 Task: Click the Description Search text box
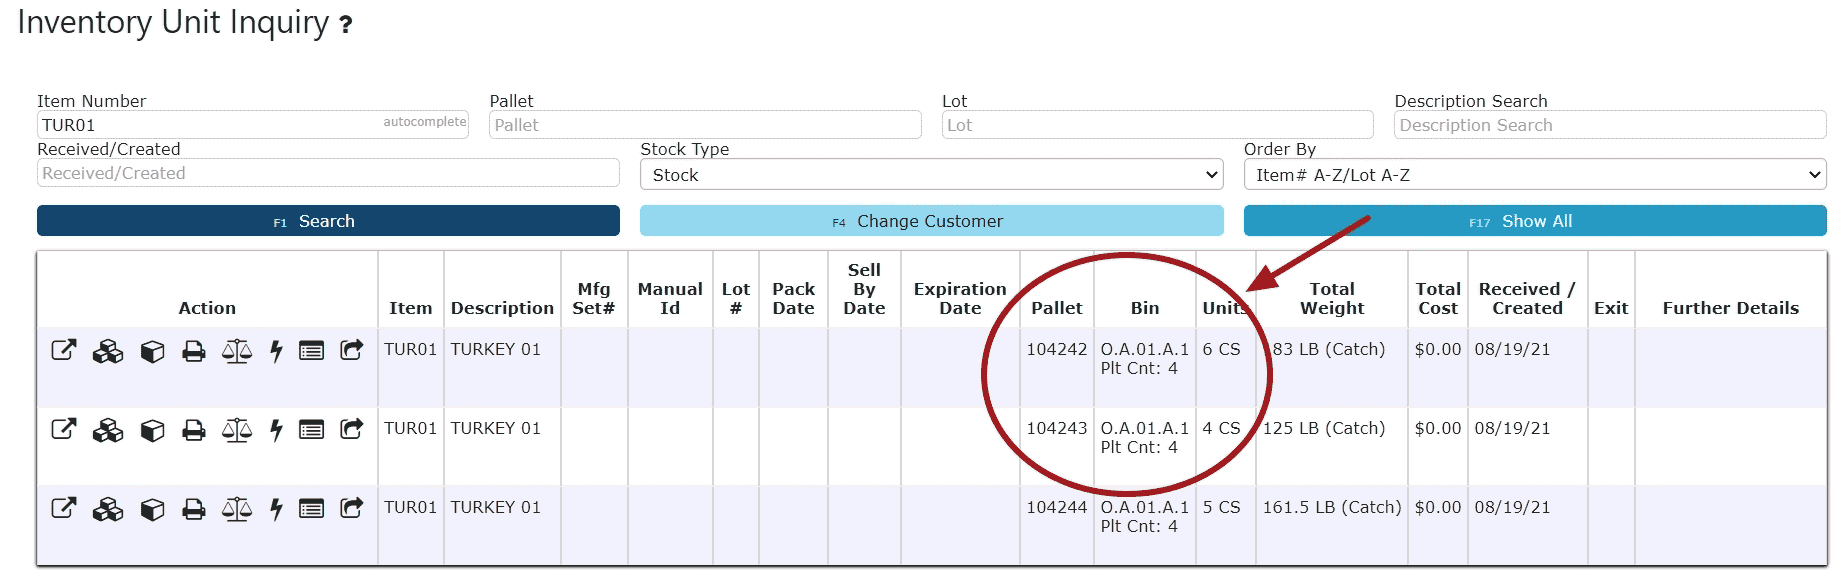(x=1610, y=125)
